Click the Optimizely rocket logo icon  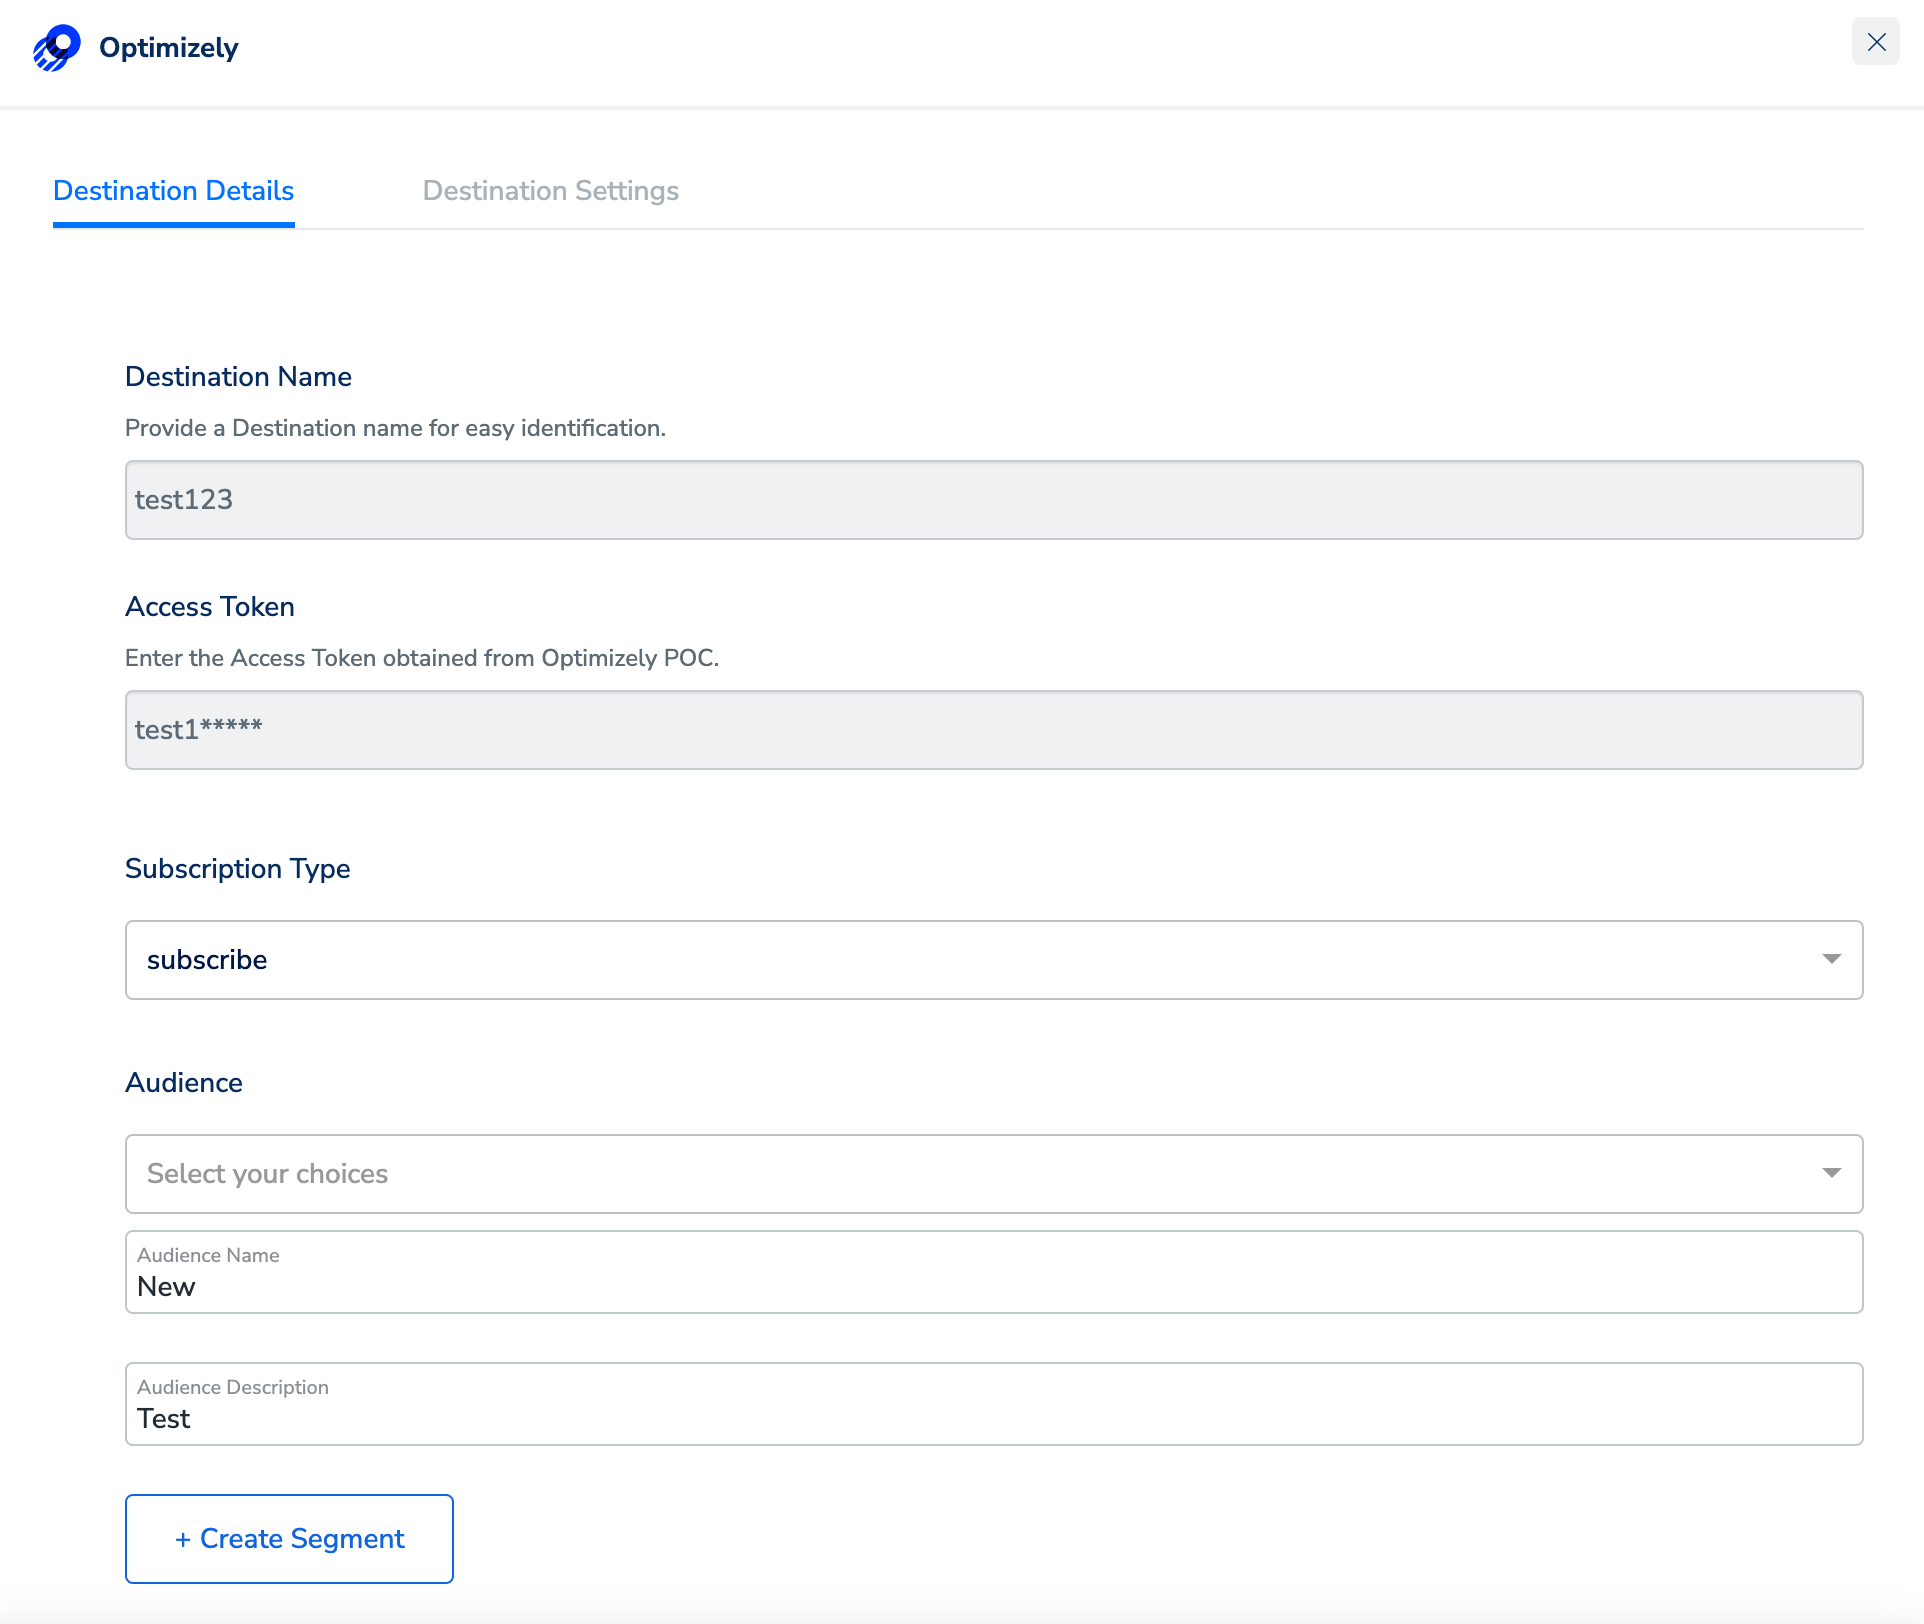[x=57, y=47]
